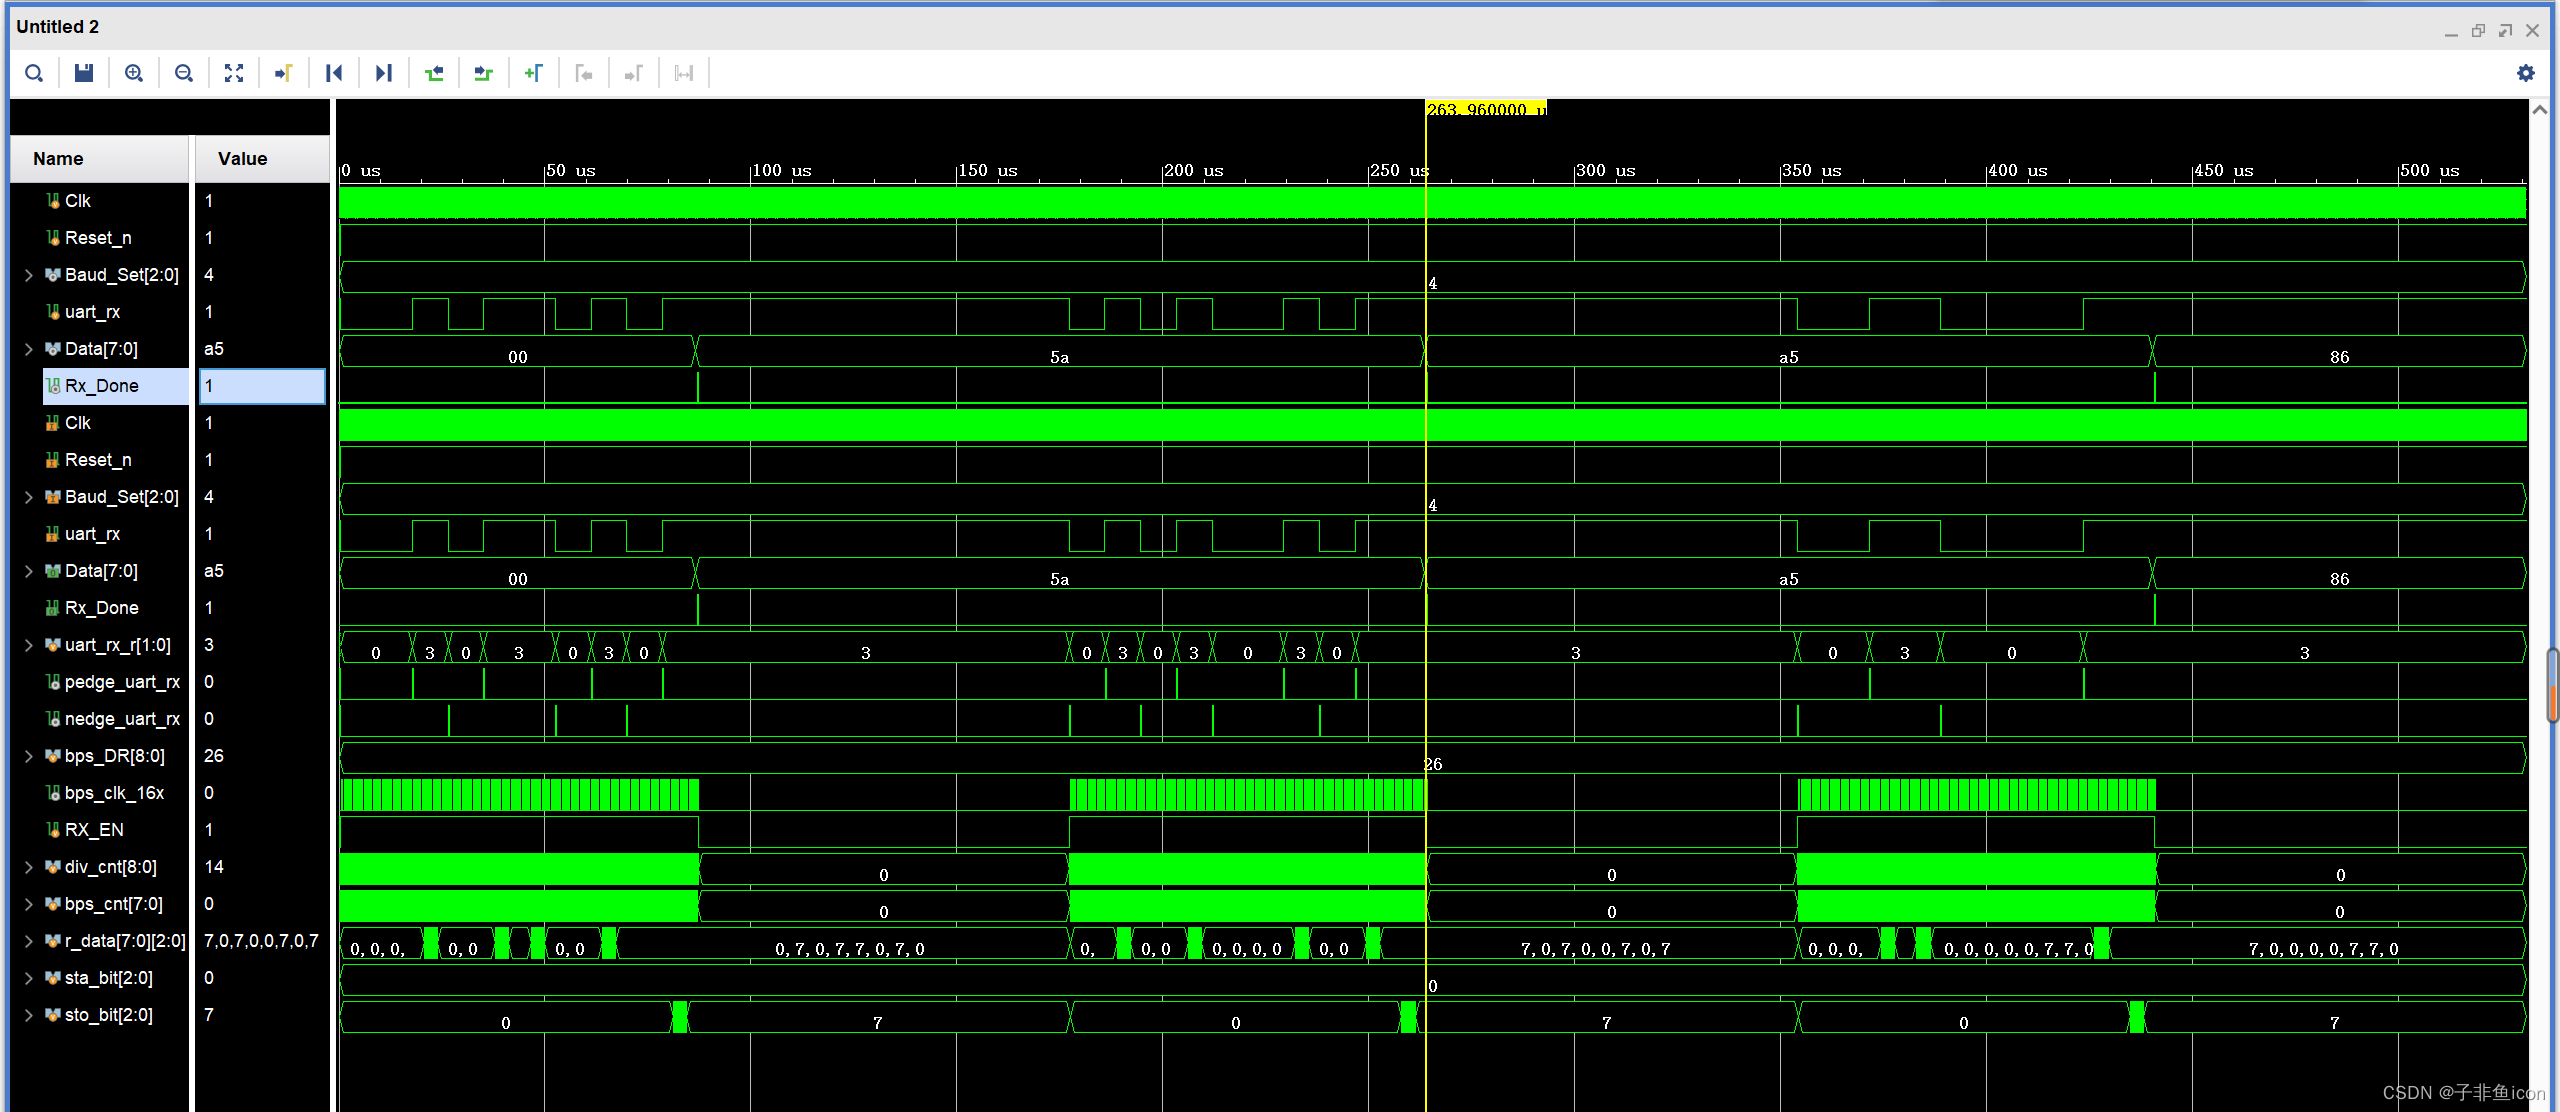Click the Search magnifier icon
This screenshot has height=1112, width=2560.
pyautogui.click(x=34, y=73)
